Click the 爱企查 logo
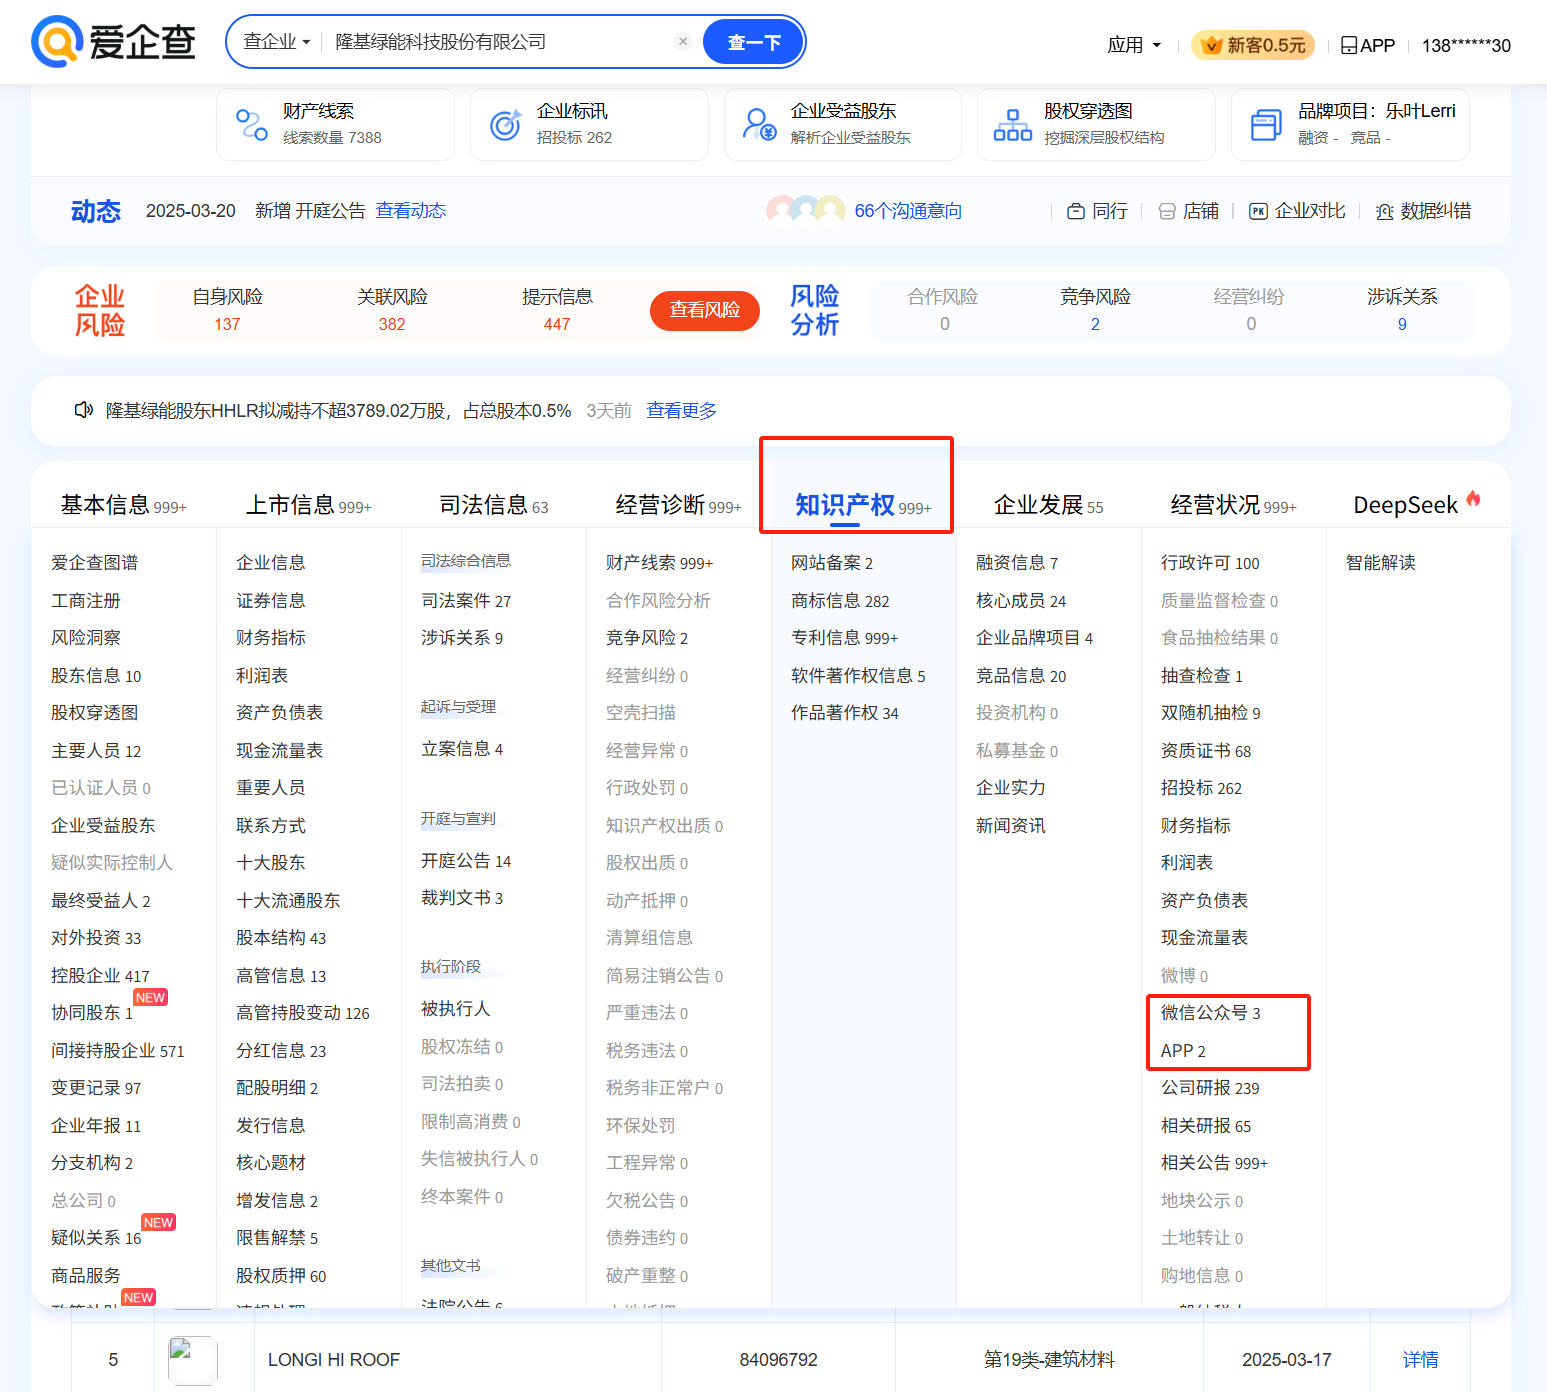 click(113, 42)
